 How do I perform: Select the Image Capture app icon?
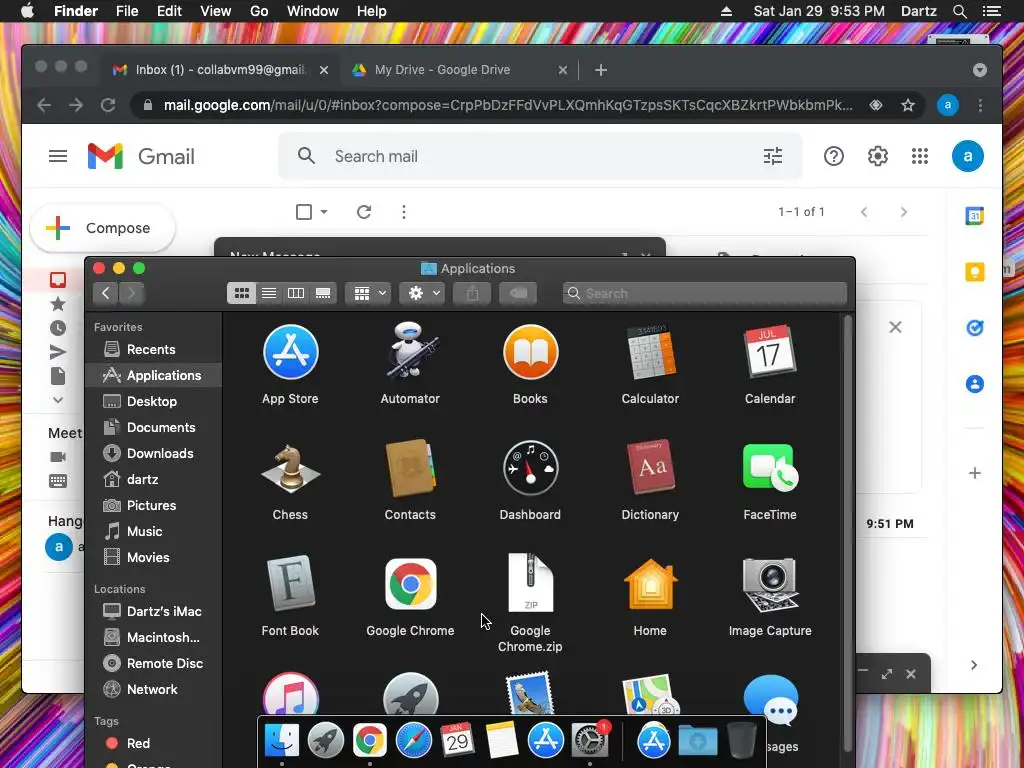pos(770,584)
